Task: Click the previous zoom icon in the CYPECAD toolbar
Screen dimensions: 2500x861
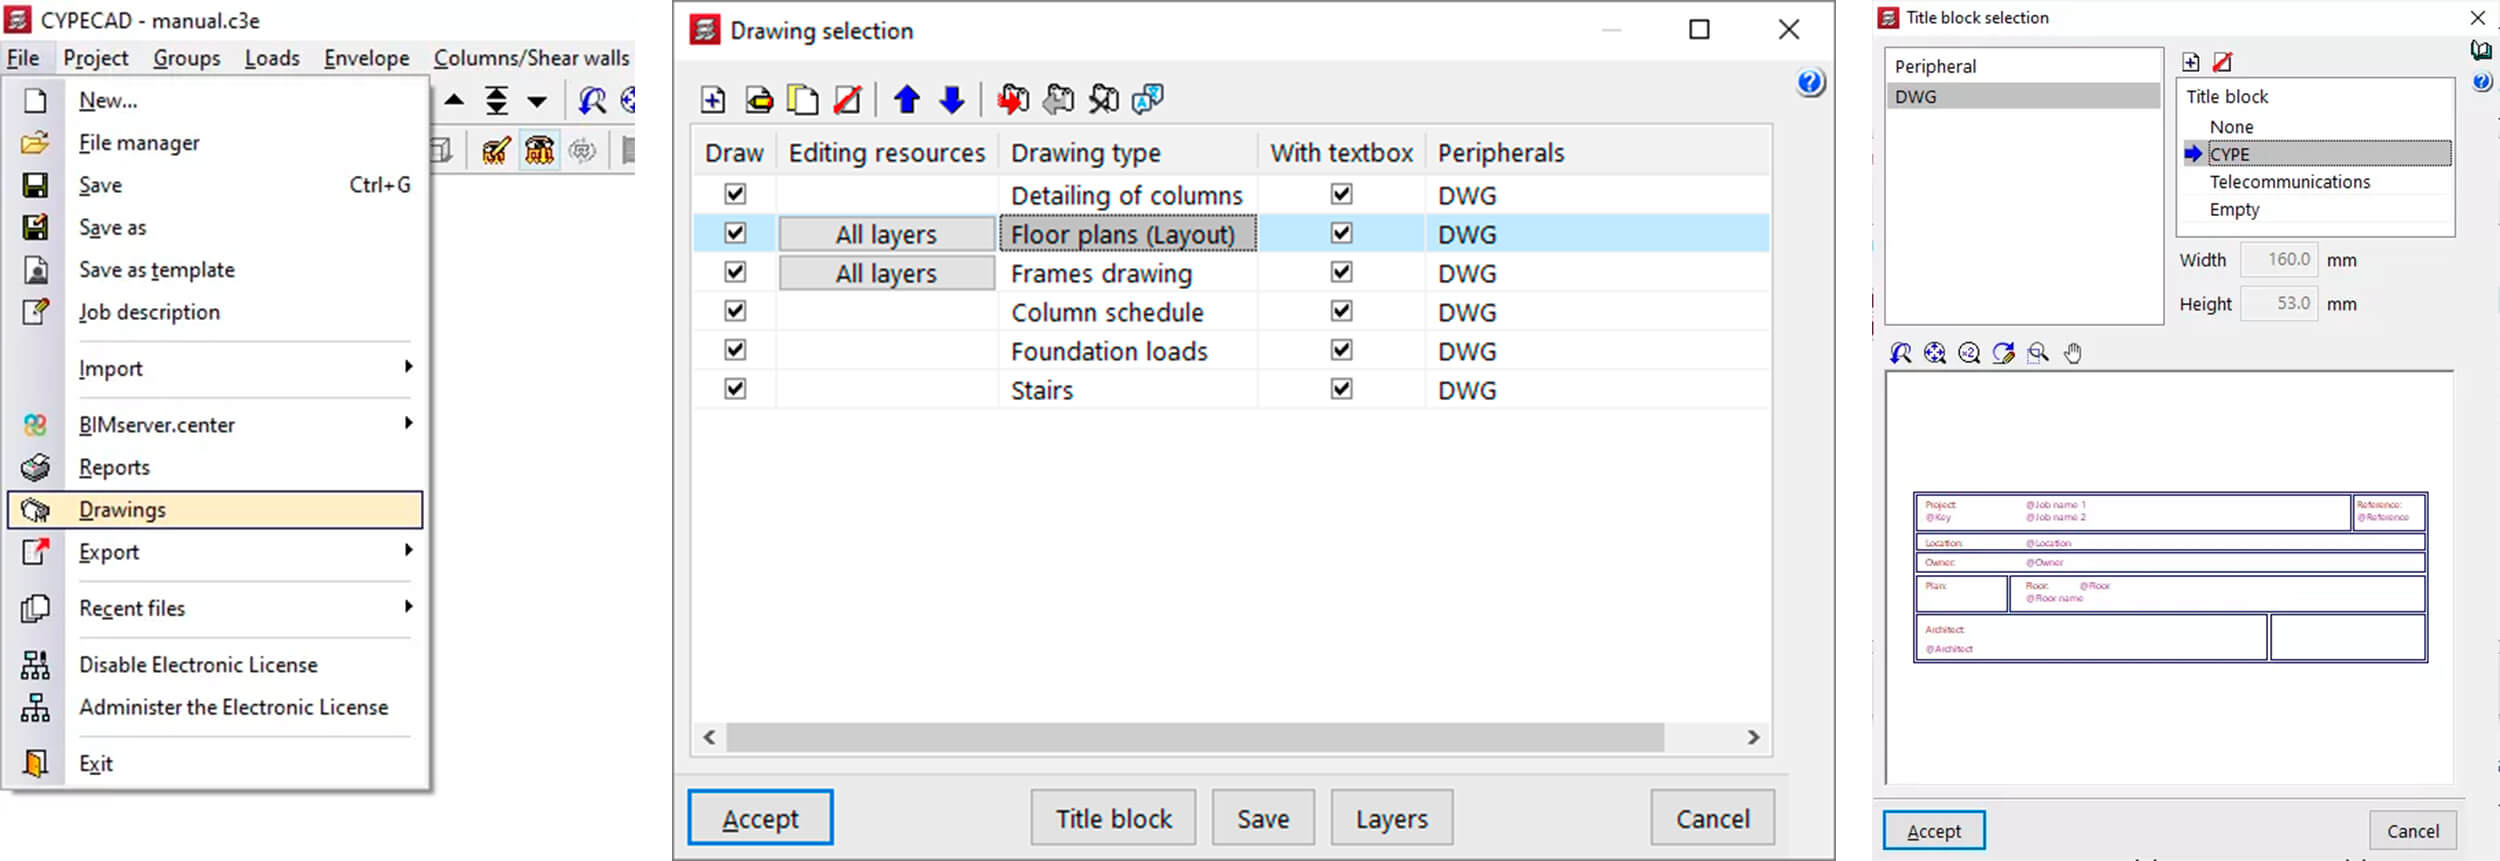Action: click(x=592, y=100)
